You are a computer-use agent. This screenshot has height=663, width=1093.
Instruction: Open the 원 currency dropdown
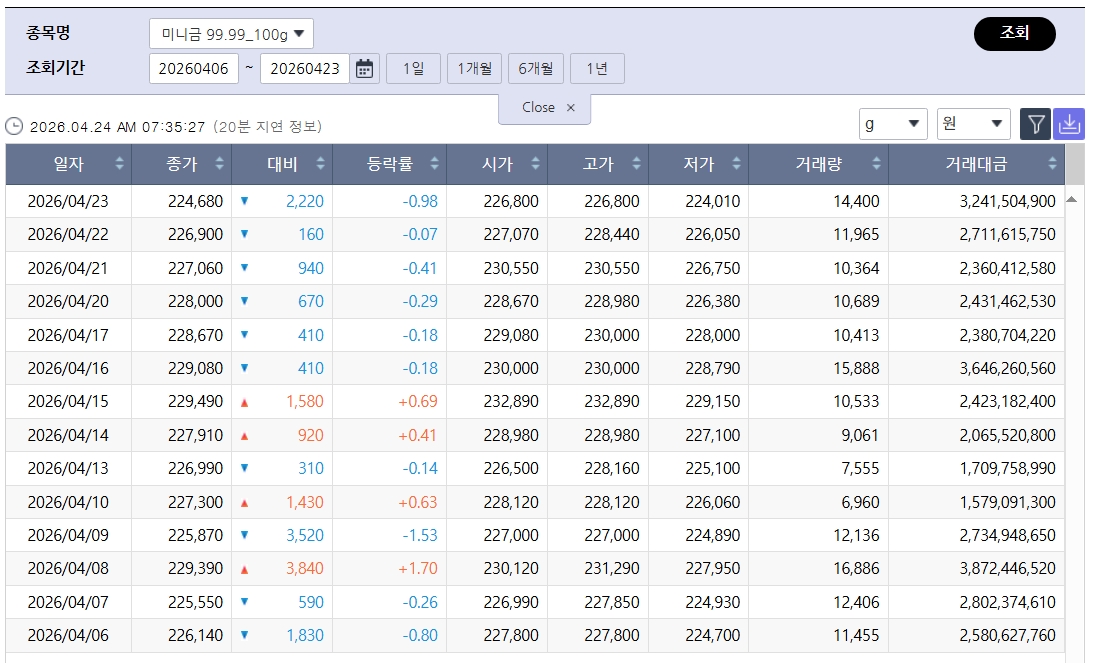974,124
